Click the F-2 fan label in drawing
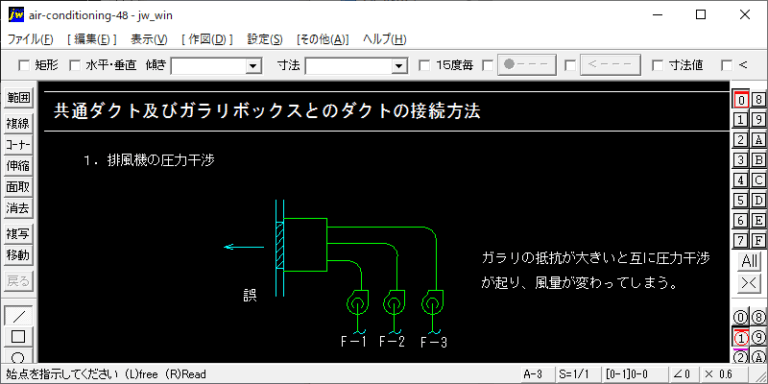 [392, 341]
